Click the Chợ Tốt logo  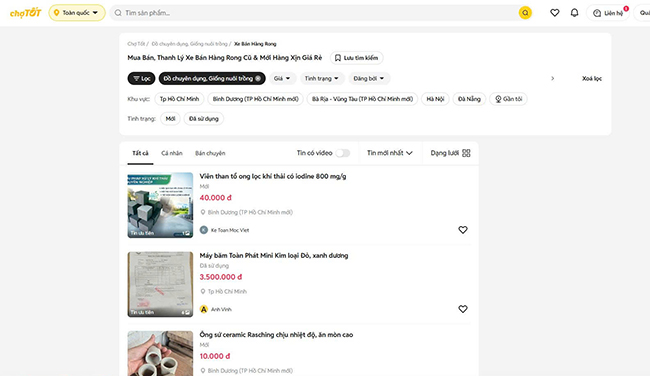click(x=26, y=13)
